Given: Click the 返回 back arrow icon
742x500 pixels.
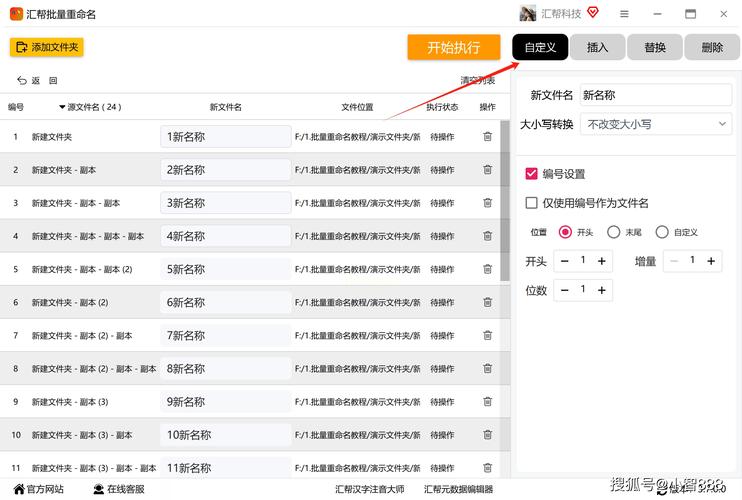Looking at the screenshot, I should (22, 81).
